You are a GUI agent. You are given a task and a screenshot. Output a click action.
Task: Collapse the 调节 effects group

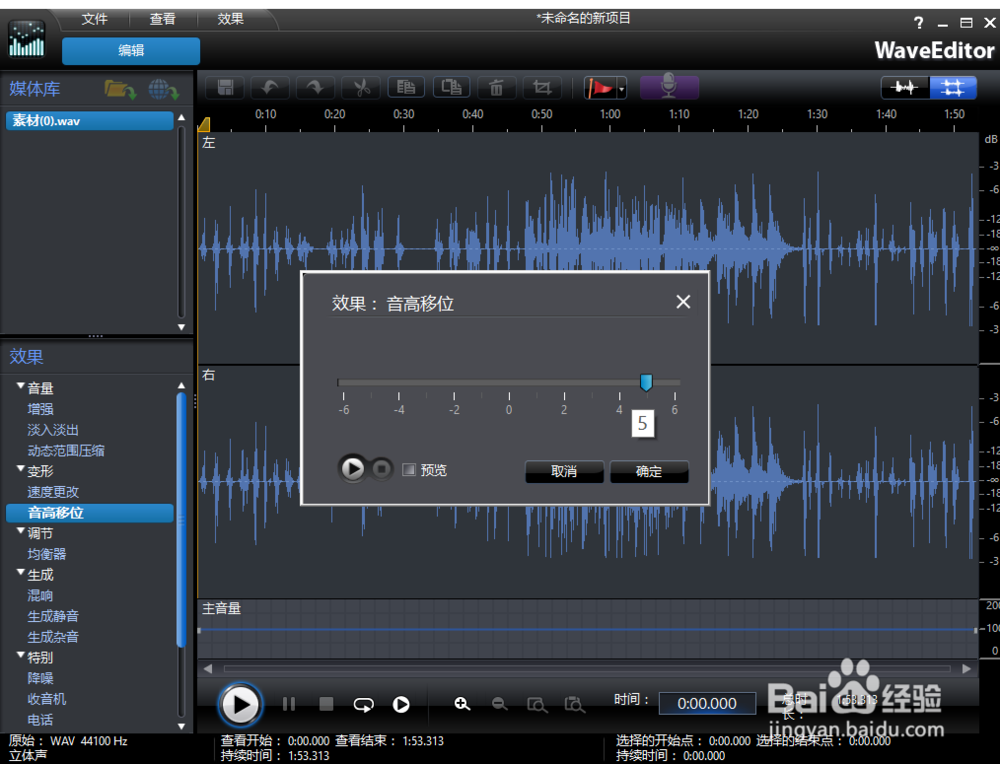tap(20, 531)
